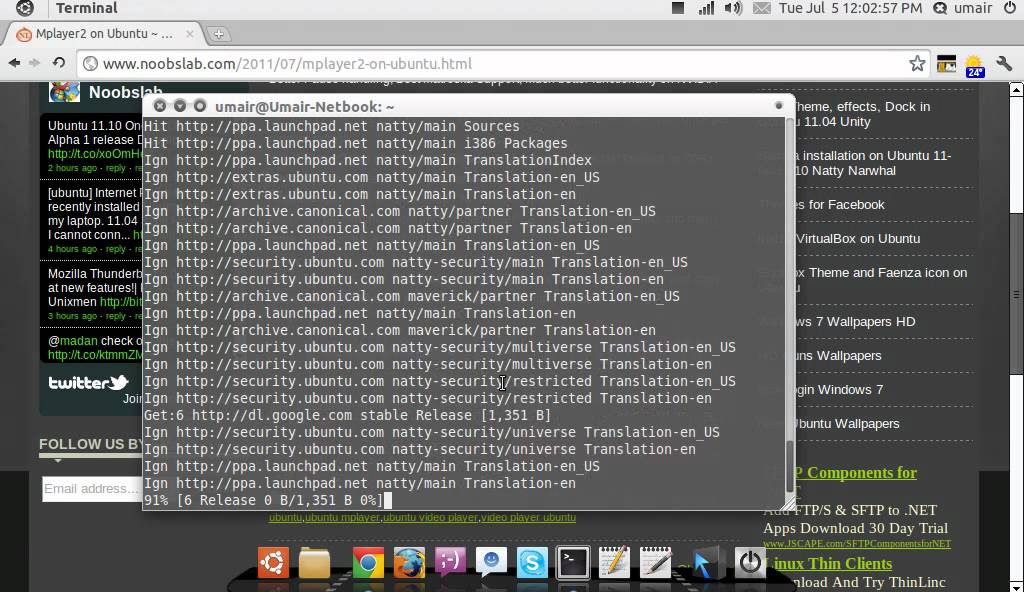Click the date and time in top panel
1024x592 pixels.
pos(850,8)
